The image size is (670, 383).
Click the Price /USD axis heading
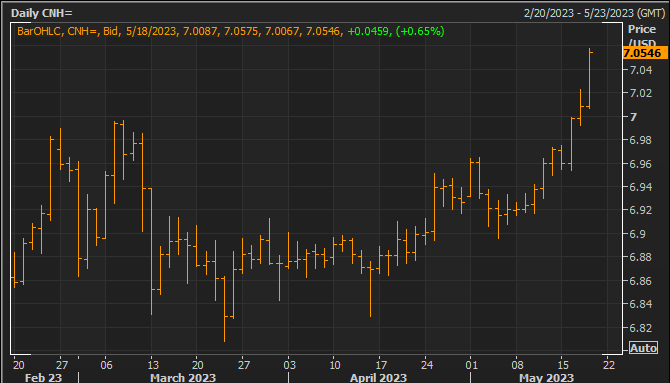(642, 36)
